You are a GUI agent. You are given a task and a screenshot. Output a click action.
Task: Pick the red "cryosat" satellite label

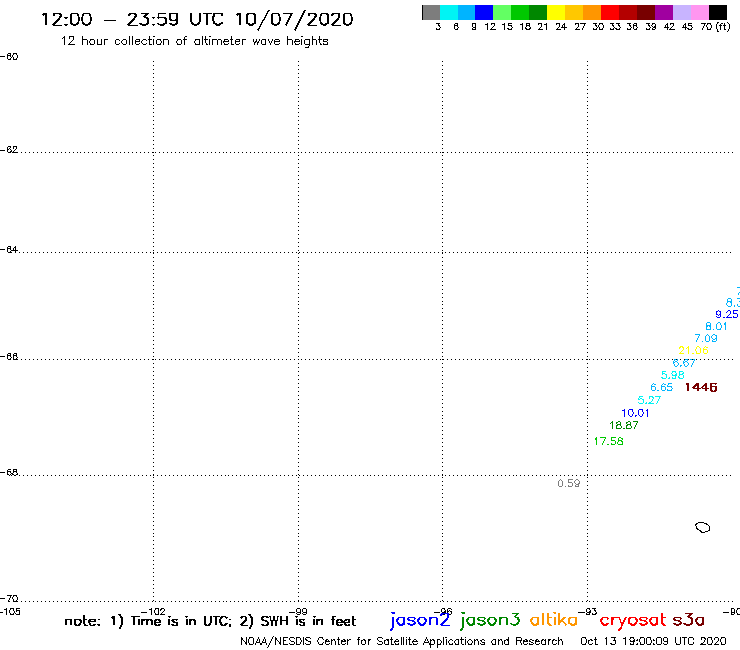click(633, 621)
